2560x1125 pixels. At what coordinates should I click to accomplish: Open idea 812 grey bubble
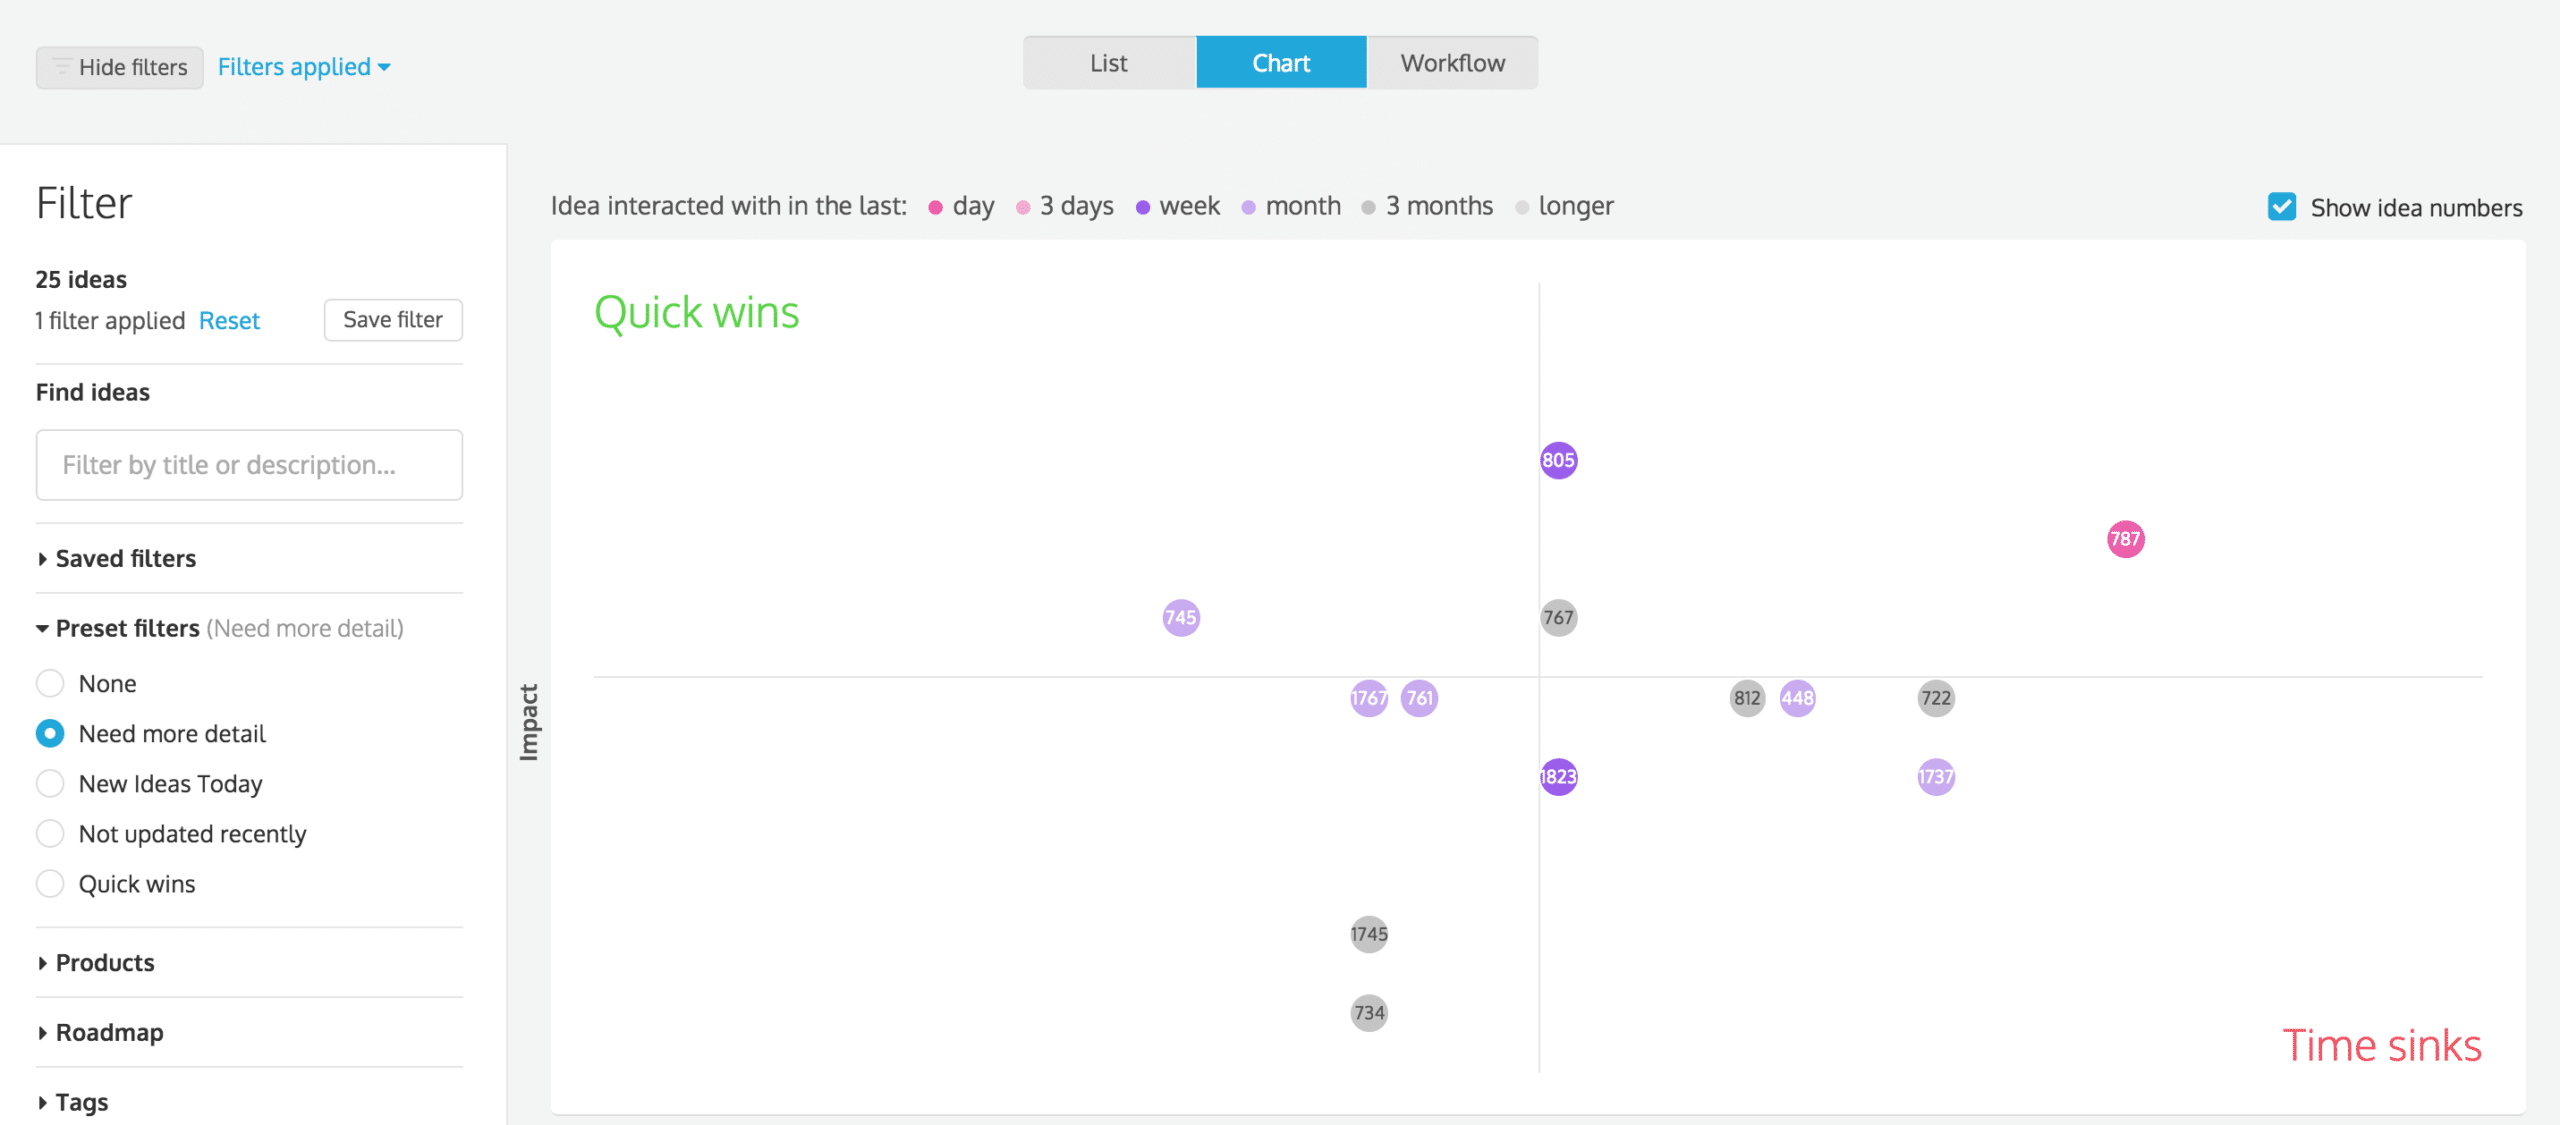point(1748,698)
